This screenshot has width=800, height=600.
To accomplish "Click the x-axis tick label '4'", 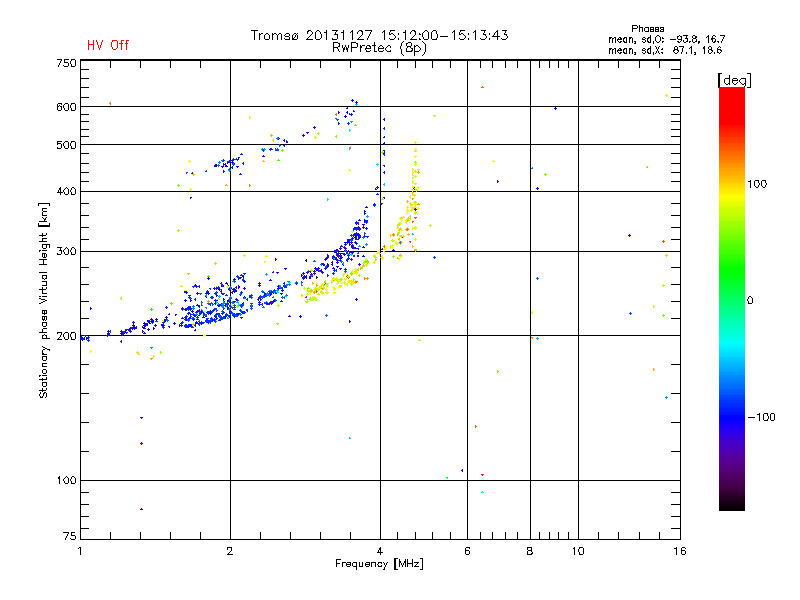I will [380, 551].
